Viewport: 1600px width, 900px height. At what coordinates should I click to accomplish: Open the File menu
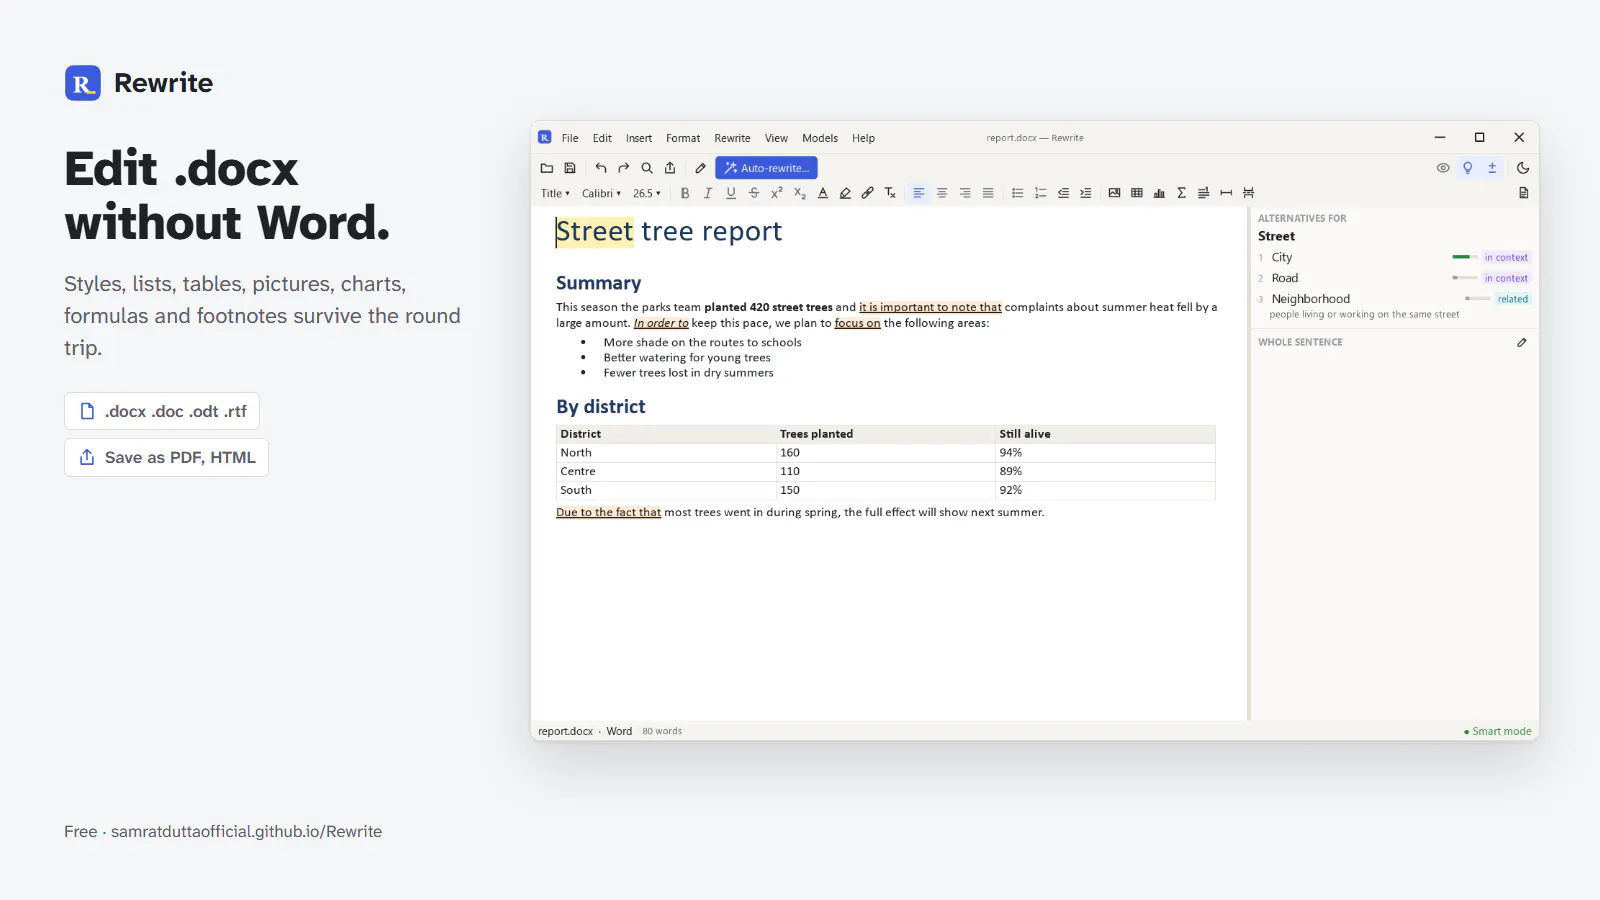pos(570,138)
